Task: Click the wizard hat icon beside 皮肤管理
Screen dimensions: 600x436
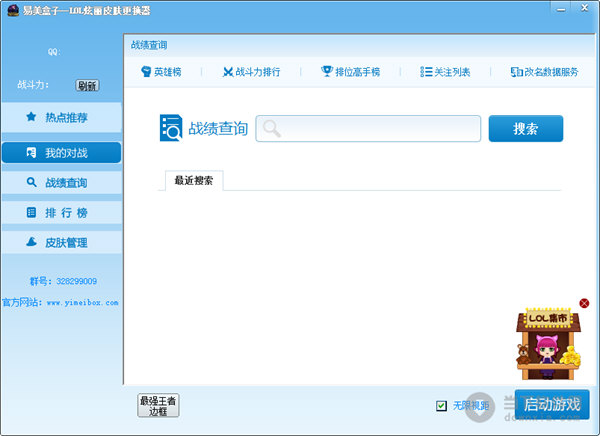Action: coord(31,242)
